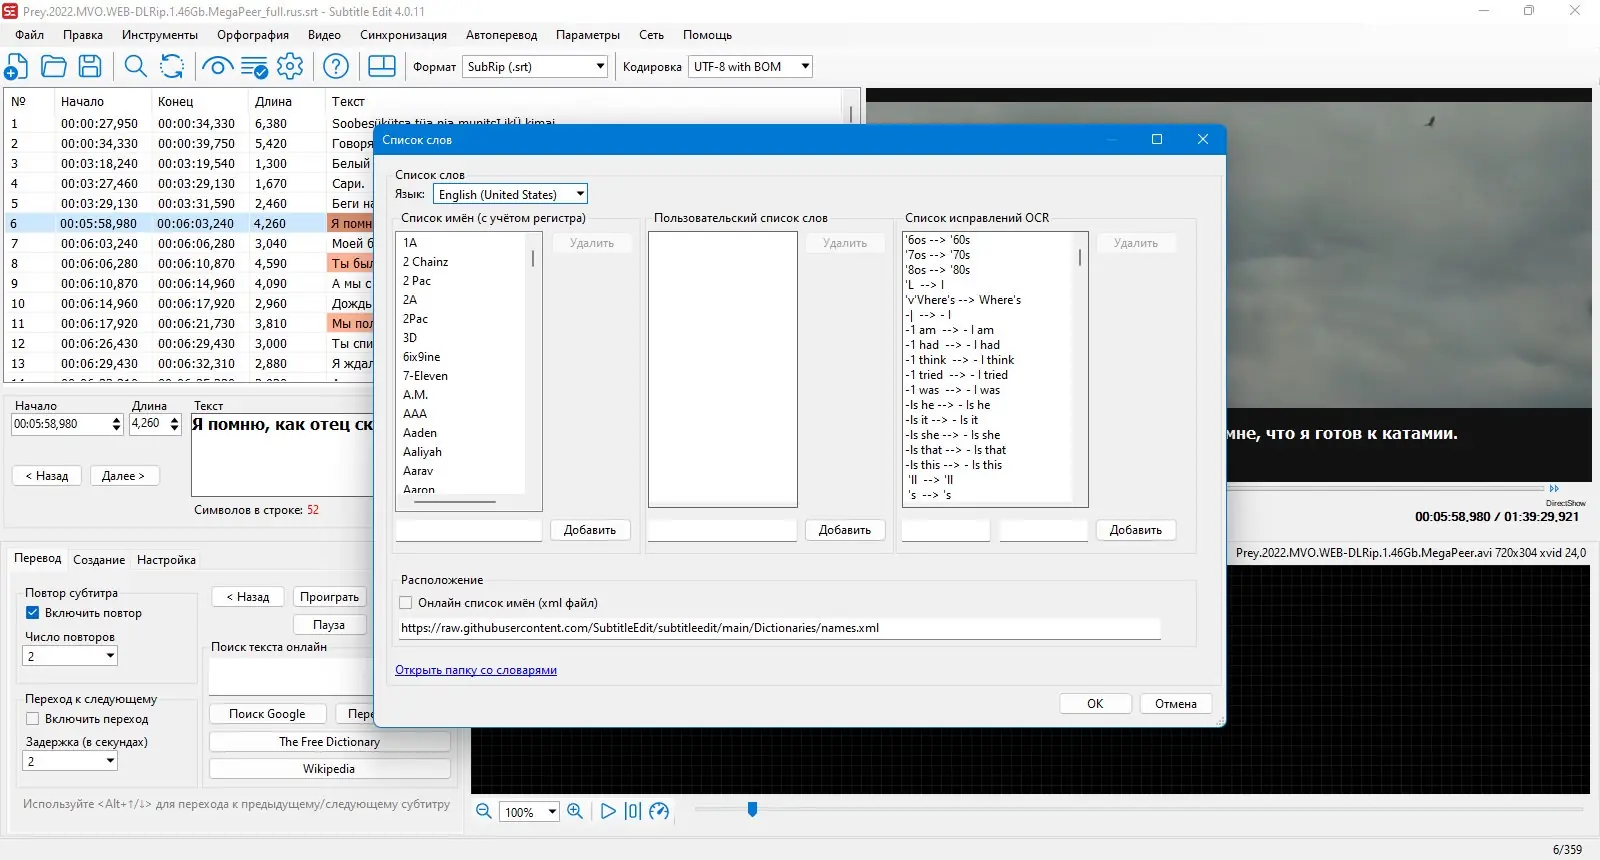Save subtitle using the floppy disk icon

(90, 67)
